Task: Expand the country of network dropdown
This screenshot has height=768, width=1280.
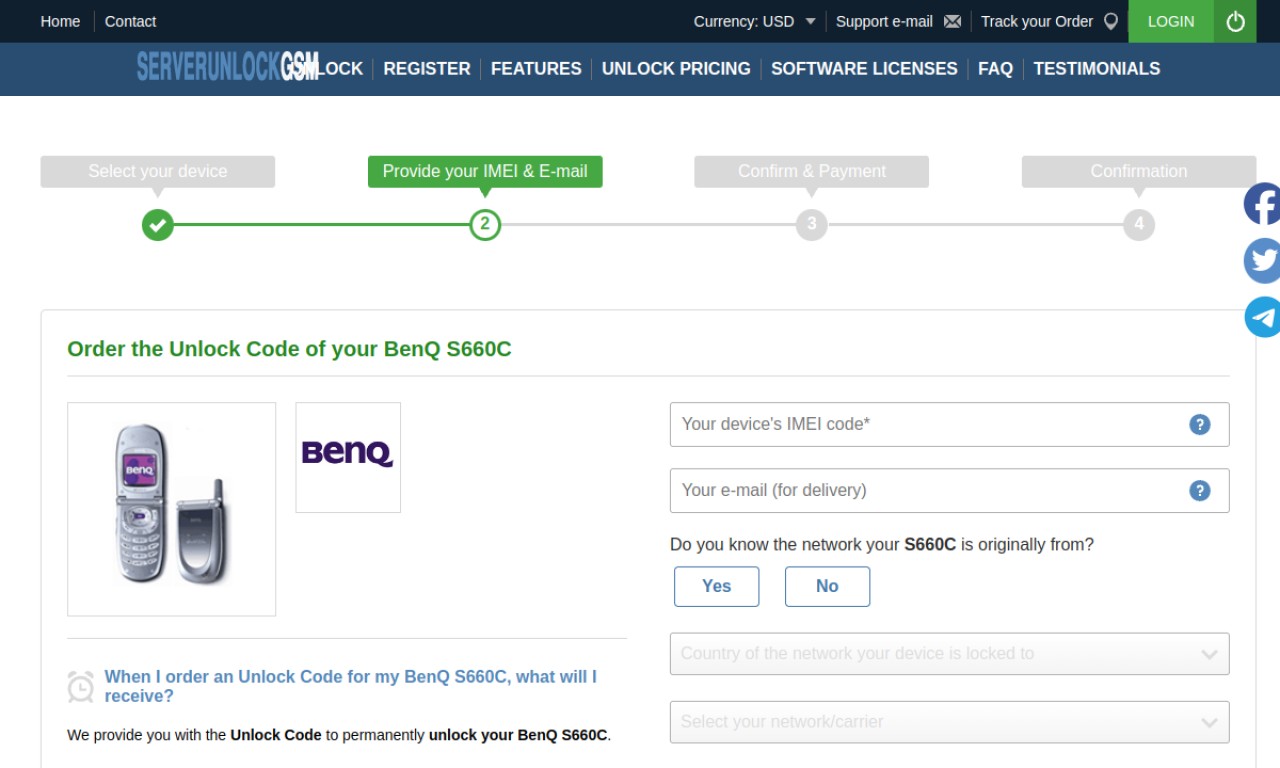Action: pos(949,654)
